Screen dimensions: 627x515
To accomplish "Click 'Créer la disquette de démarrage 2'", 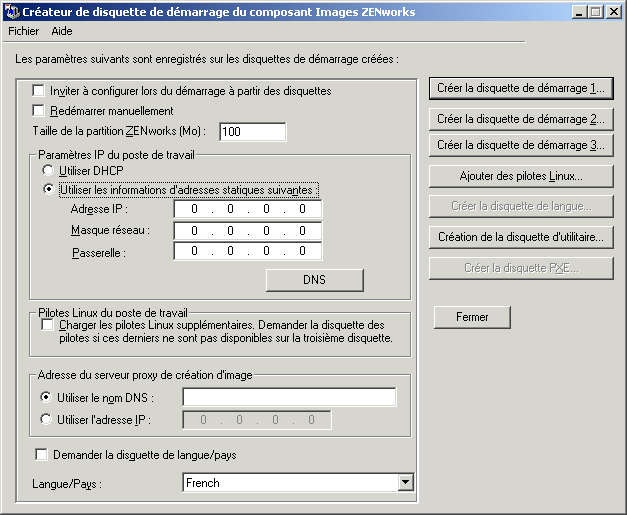I will pos(521,119).
